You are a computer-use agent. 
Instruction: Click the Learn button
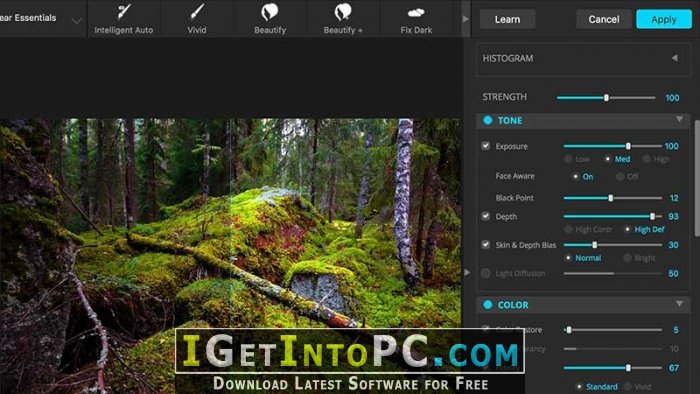(507, 19)
